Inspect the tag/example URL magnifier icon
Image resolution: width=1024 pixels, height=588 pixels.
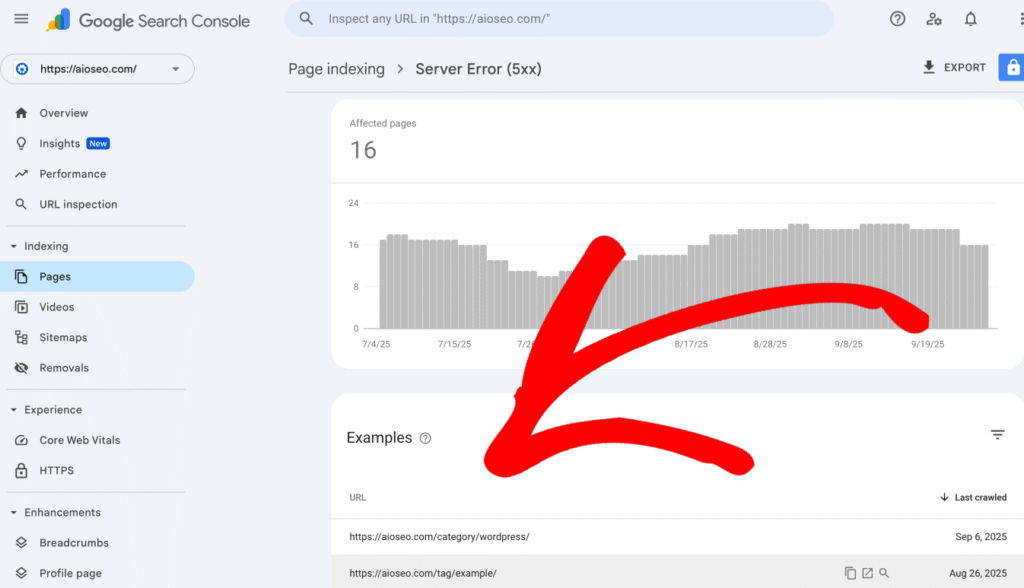(884, 573)
